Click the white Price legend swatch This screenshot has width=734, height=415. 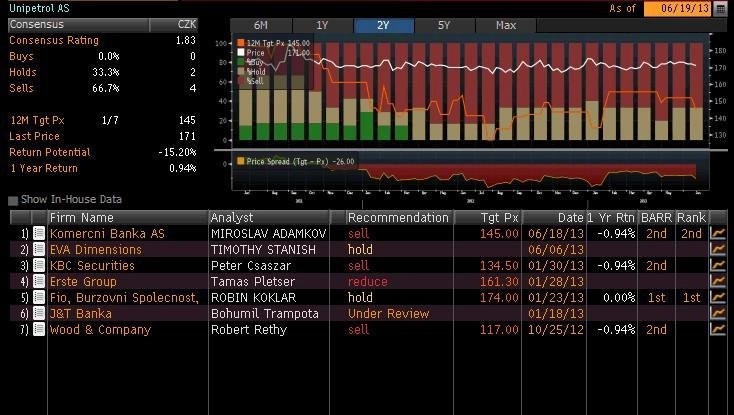coord(241,52)
